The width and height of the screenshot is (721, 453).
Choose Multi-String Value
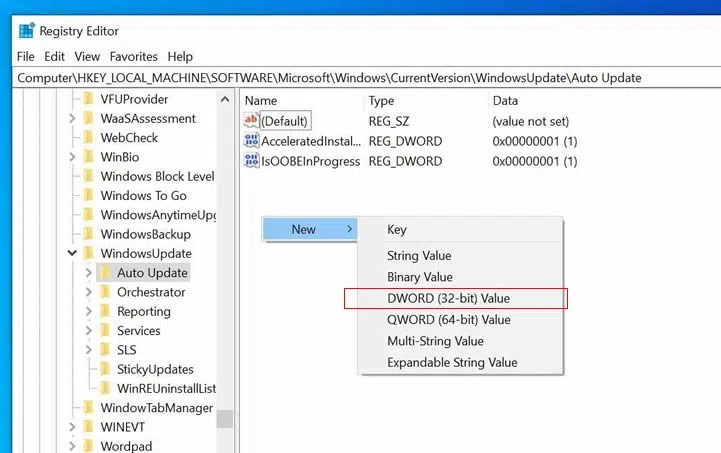(460, 341)
